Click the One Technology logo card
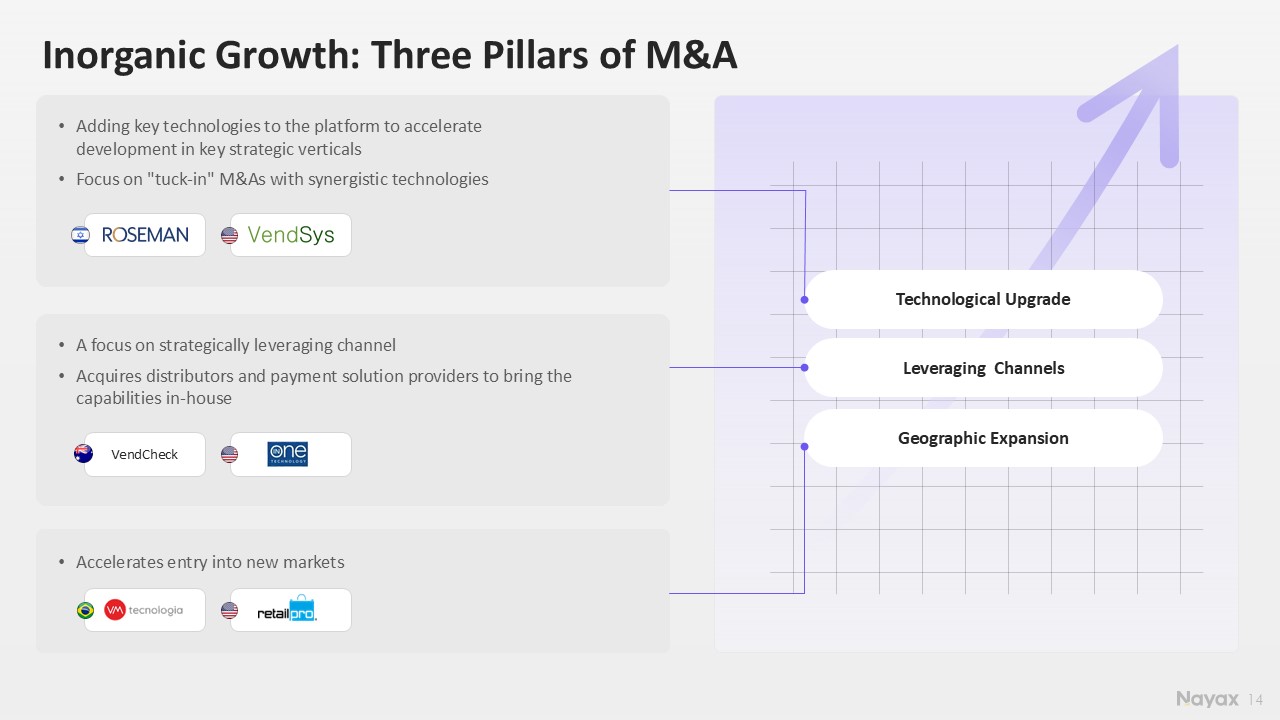Image resolution: width=1280 pixels, height=720 pixels. pyautogui.click(x=291, y=454)
